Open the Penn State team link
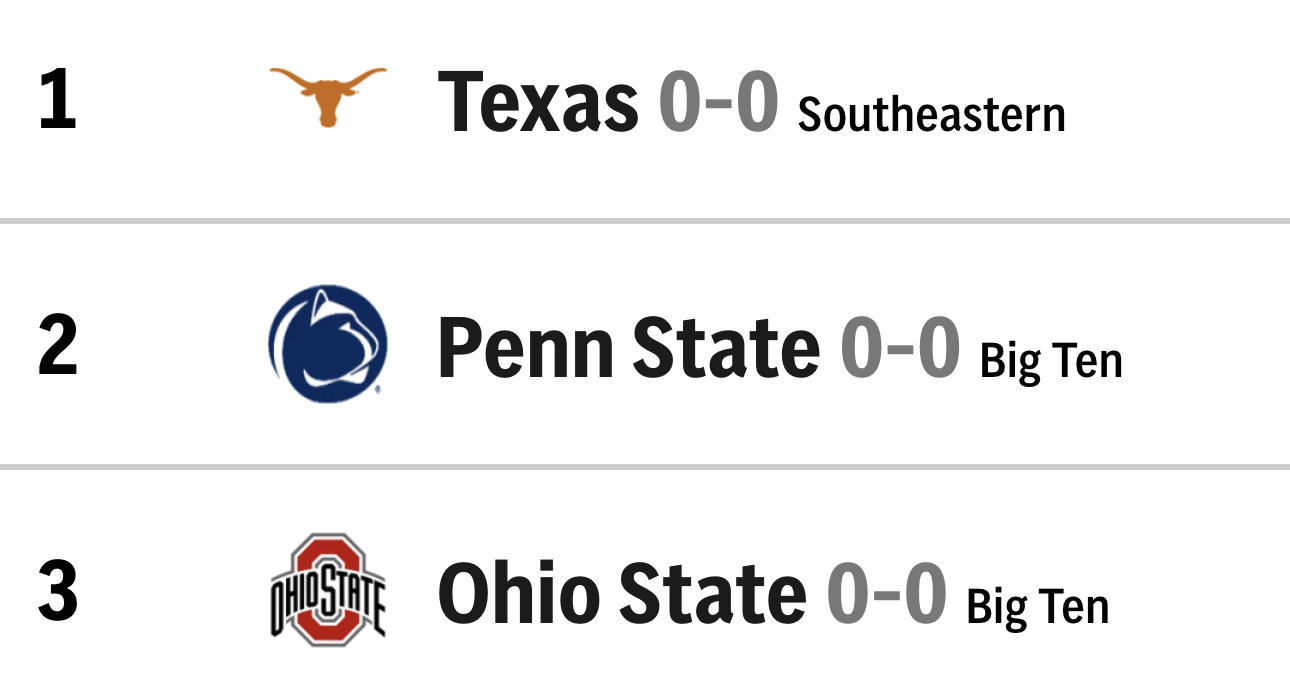Viewport: 1290px width, 692px height. click(x=628, y=347)
